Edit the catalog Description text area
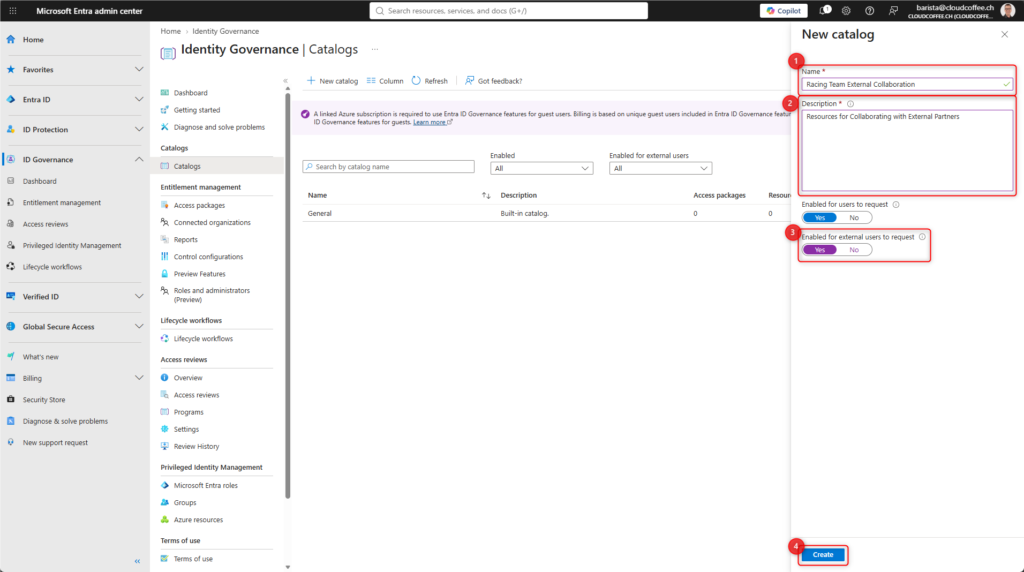The image size is (1024, 572). click(x=907, y=150)
